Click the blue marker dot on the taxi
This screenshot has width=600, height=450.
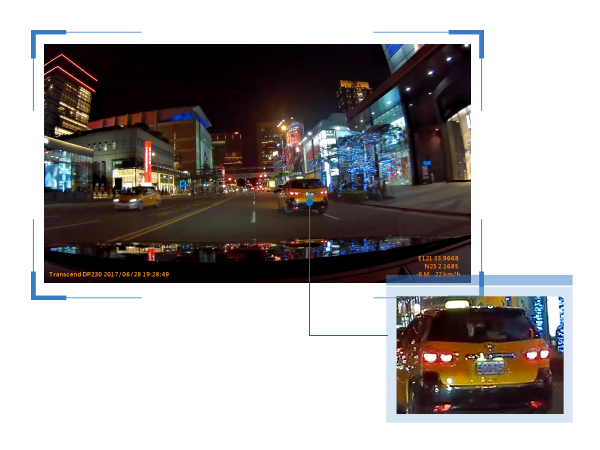pos(310,201)
